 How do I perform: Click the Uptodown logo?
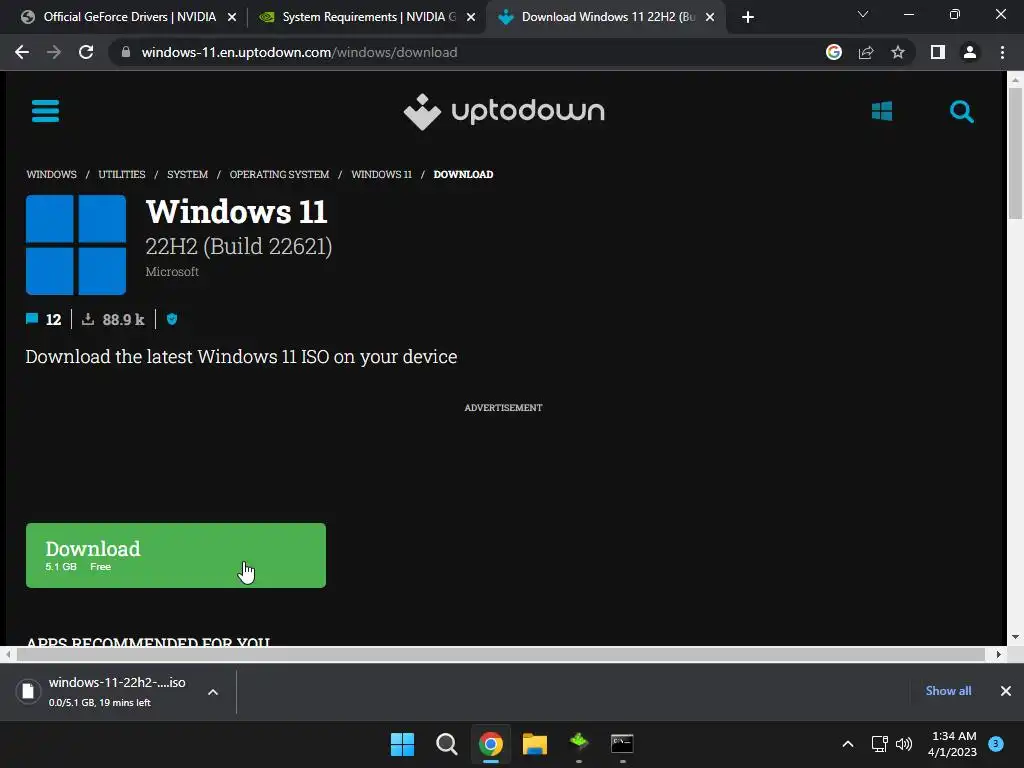504,112
